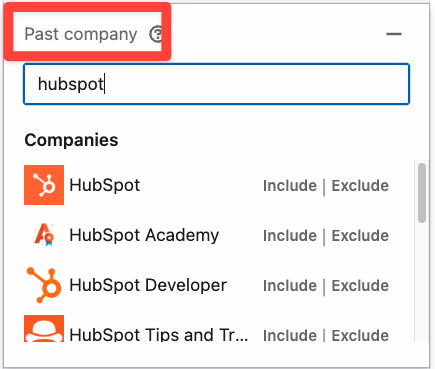
Task: Click the Past company filter label
Action: (x=81, y=34)
